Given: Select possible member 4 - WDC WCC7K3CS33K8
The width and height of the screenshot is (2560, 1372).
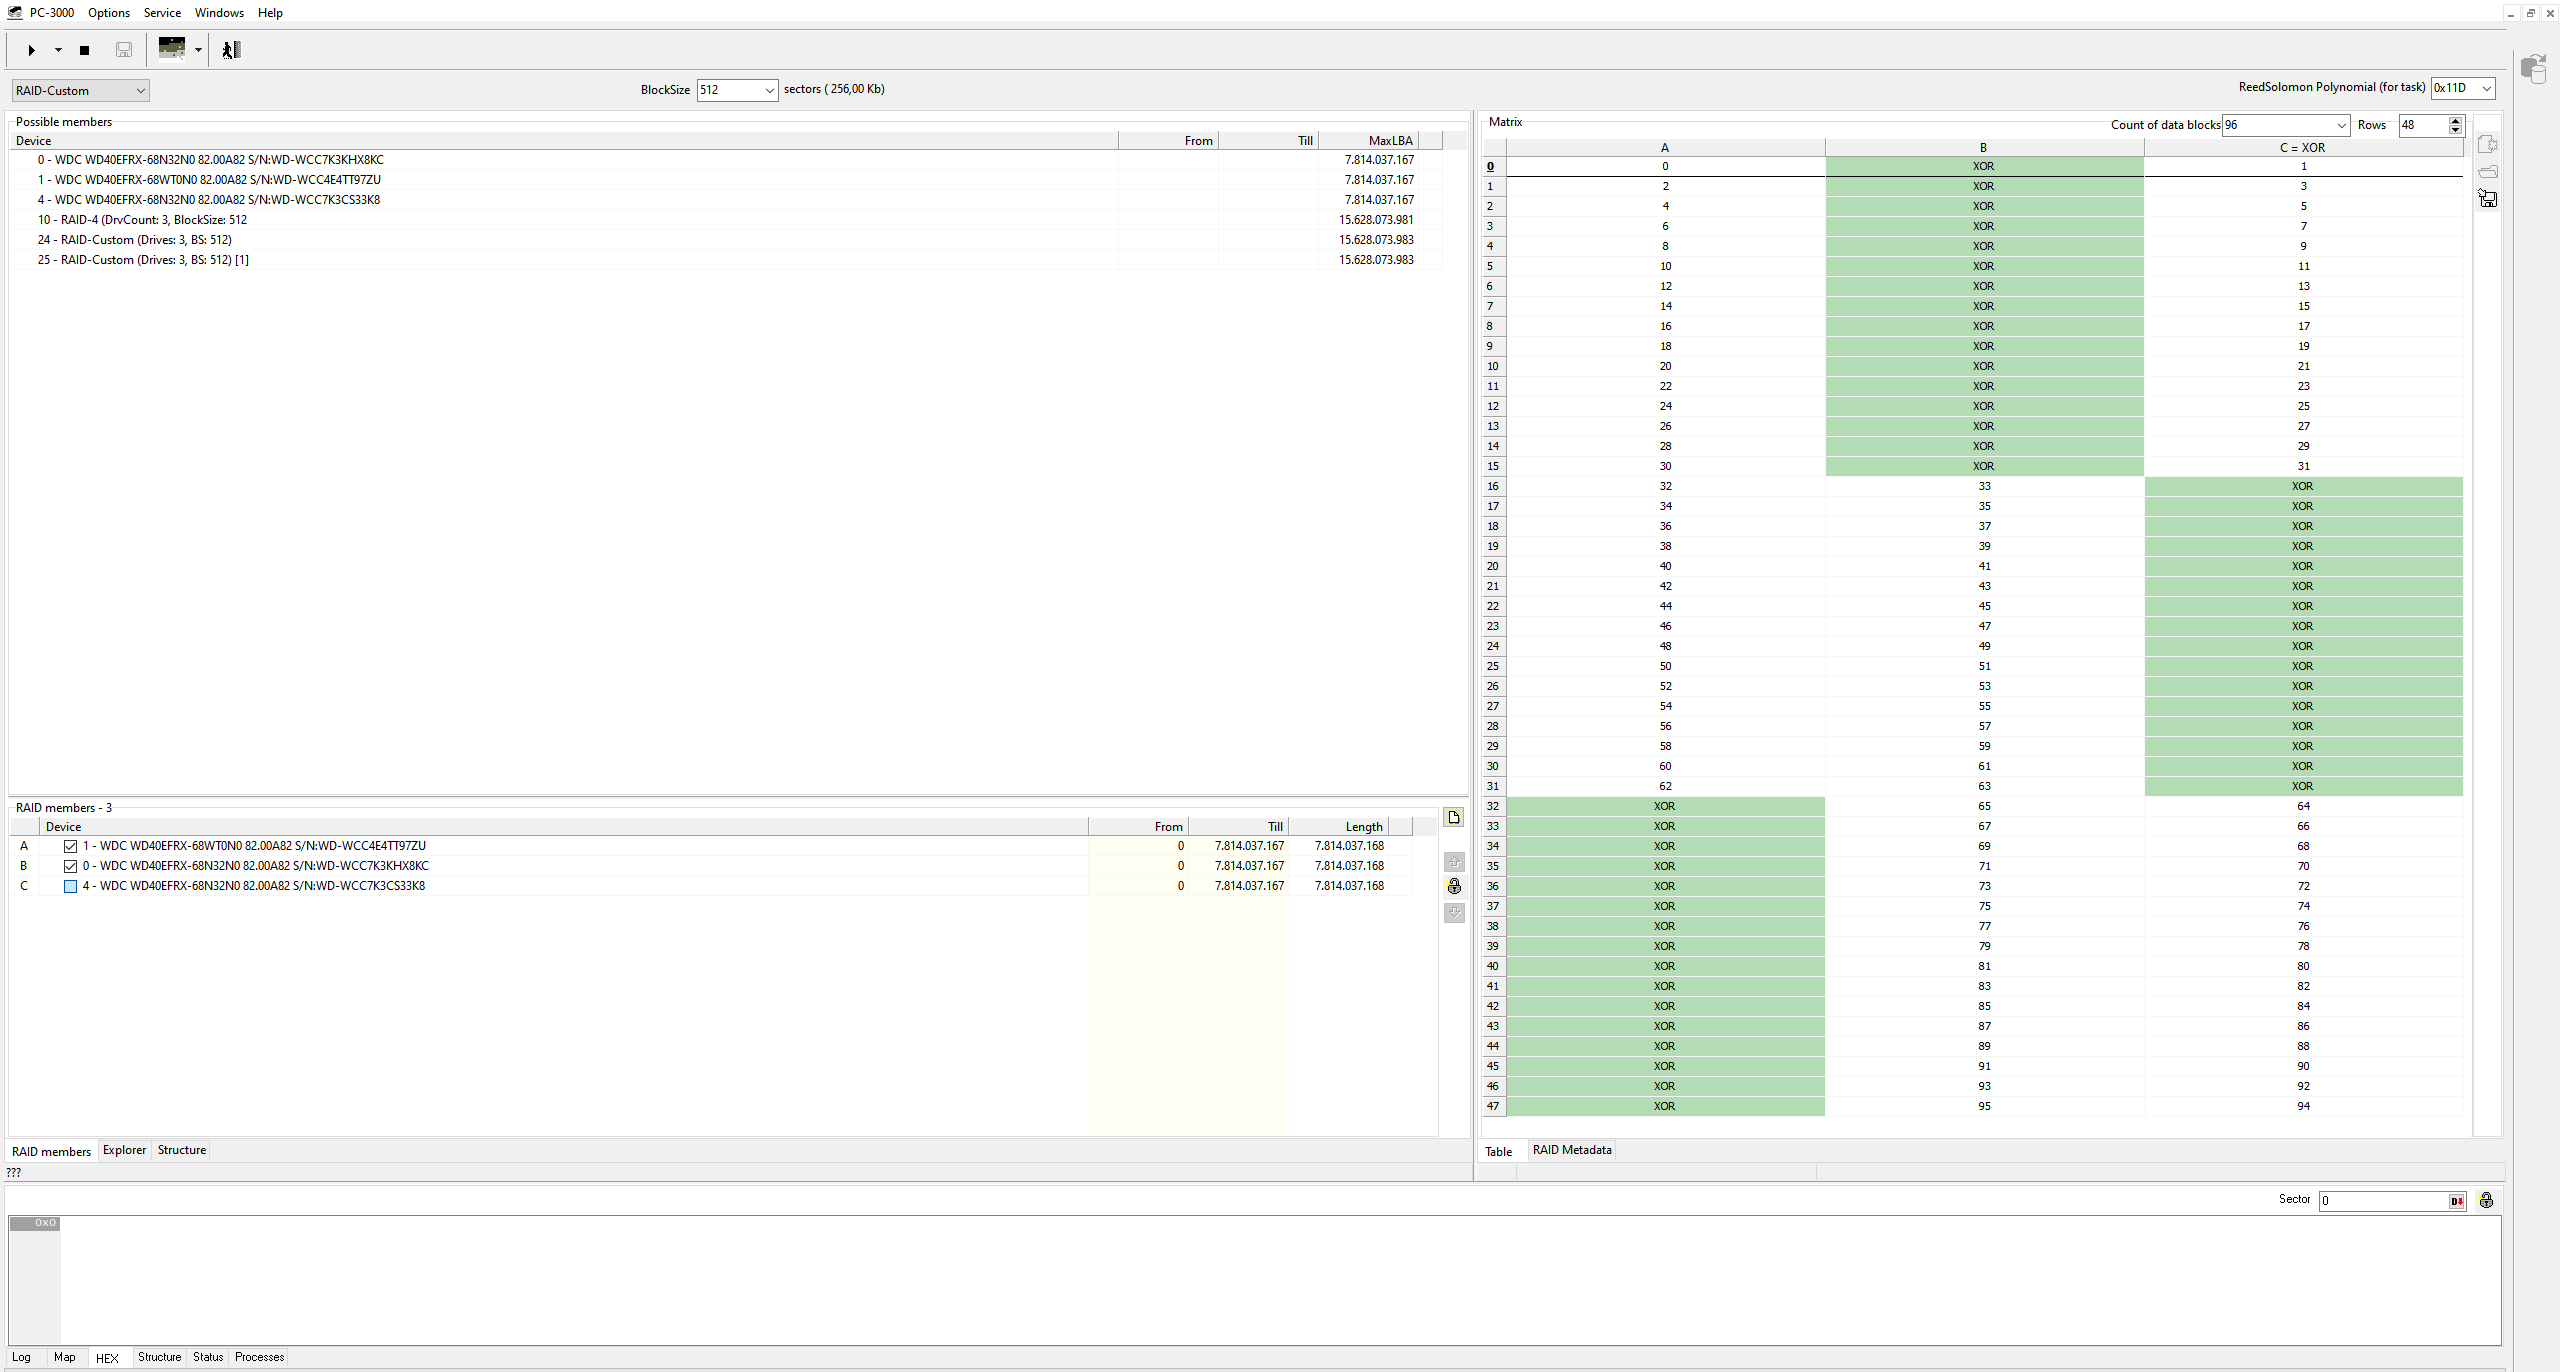Looking at the screenshot, I should click(x=726, y=200).
